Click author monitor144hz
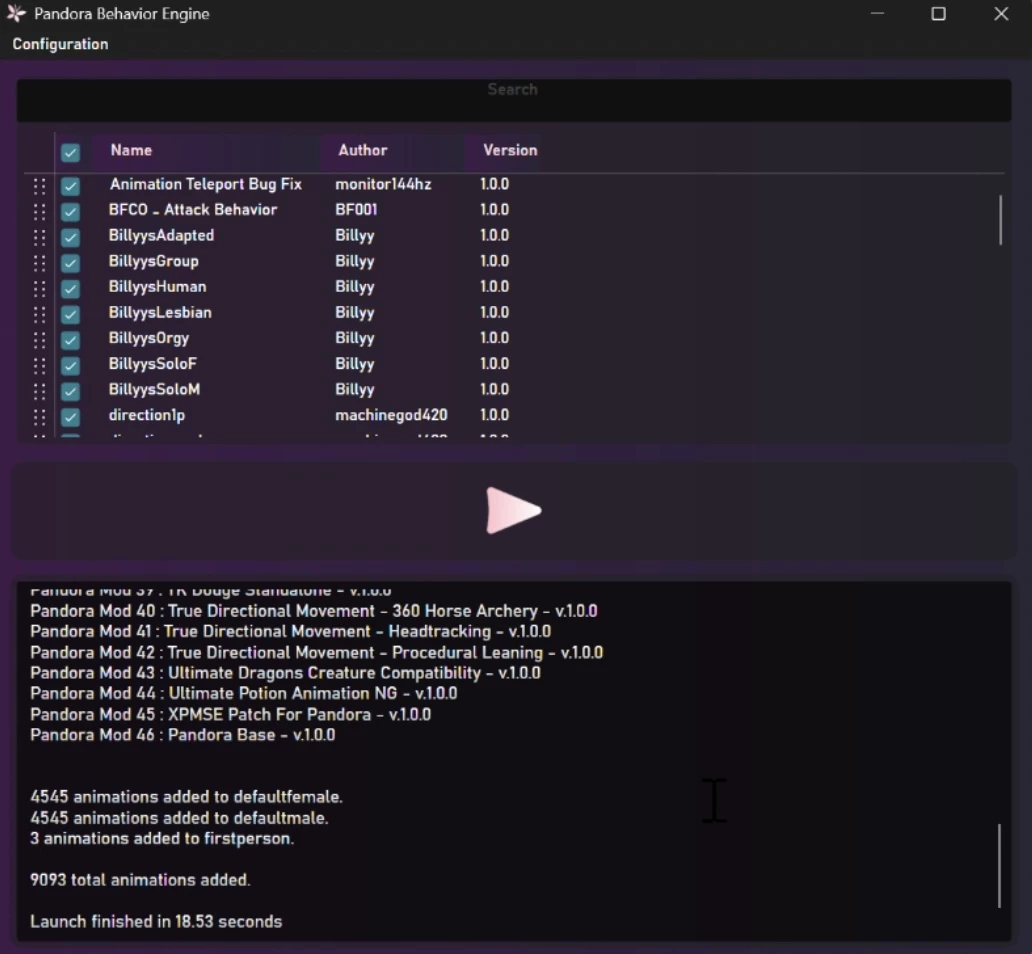 click(383, 184)
